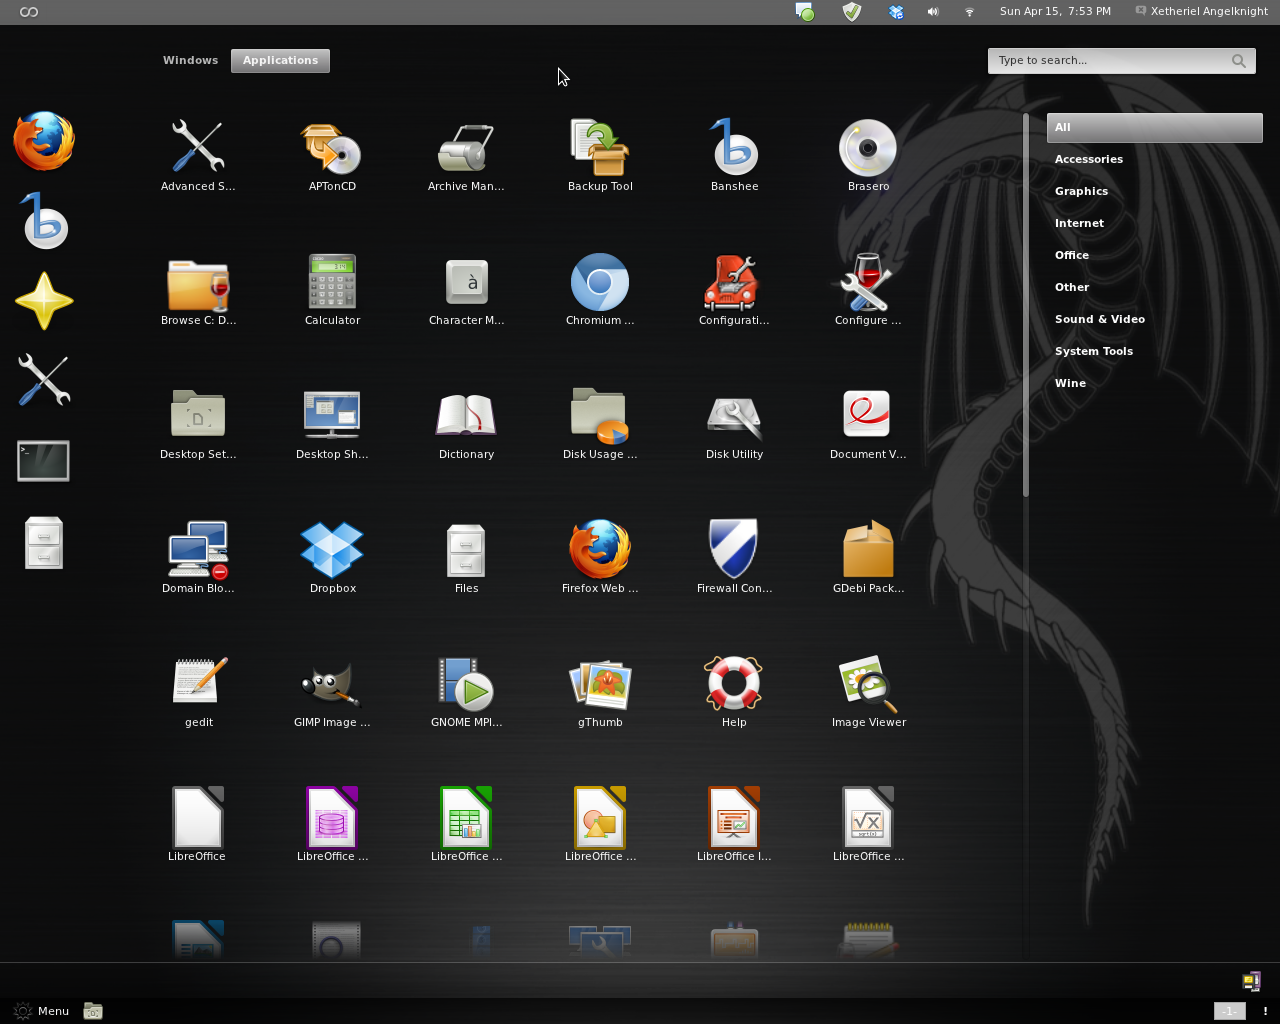Select the Applications tab

(280, 61)
